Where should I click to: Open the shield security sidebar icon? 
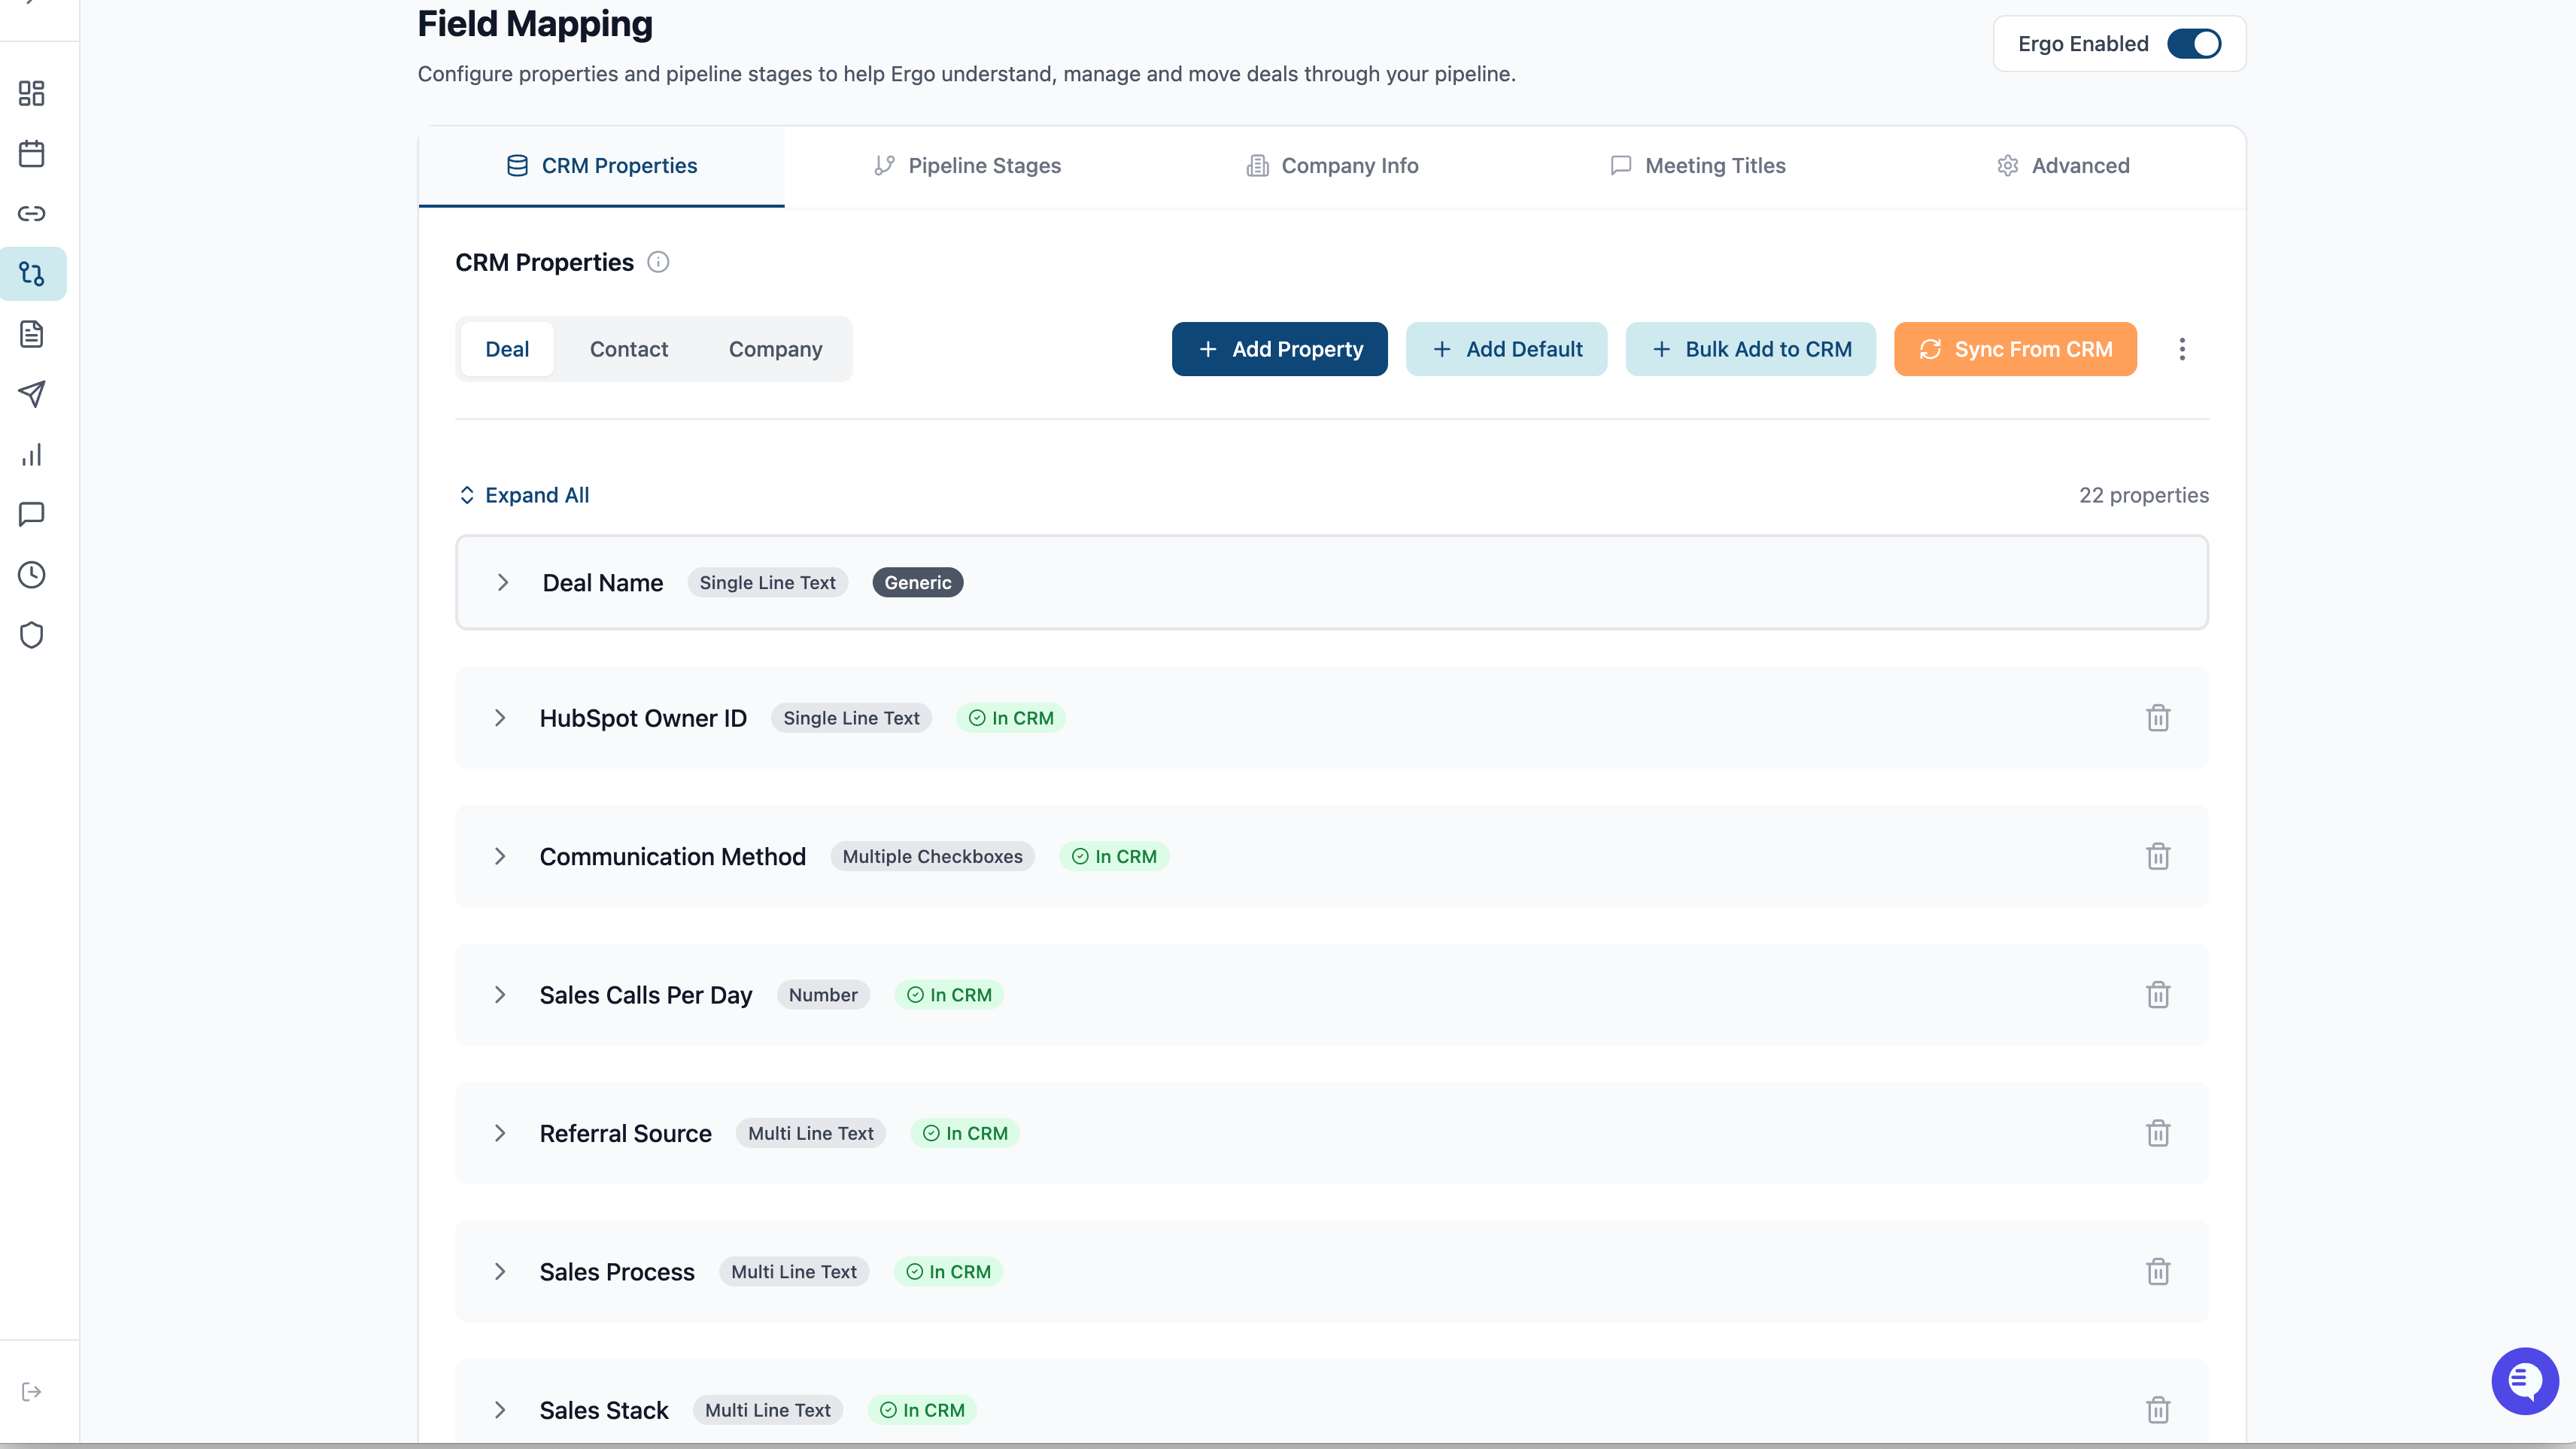32,635
